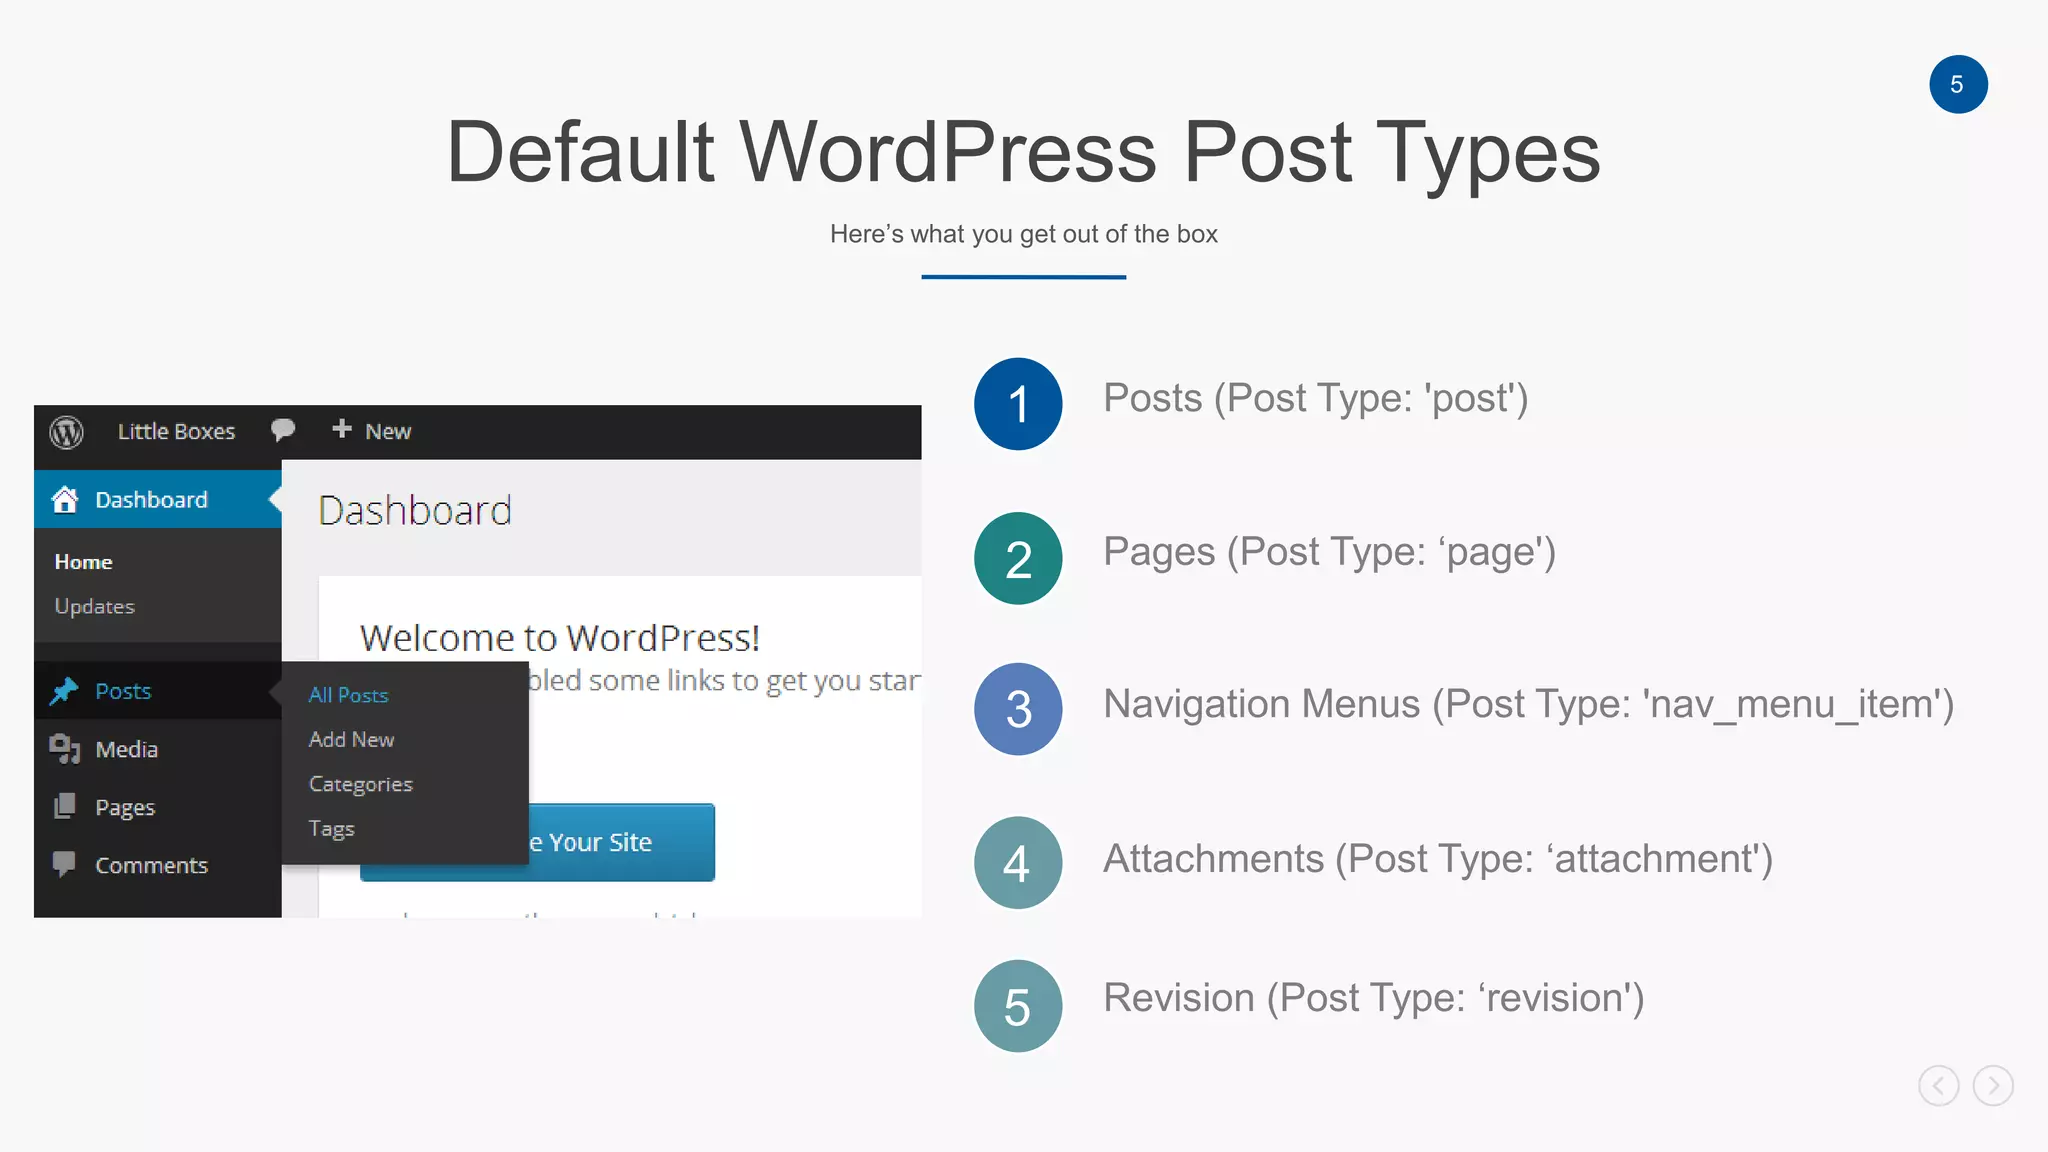The image size is (2048, 1152).
Task: Select Media in the admin sidebar
Action: 157,749
